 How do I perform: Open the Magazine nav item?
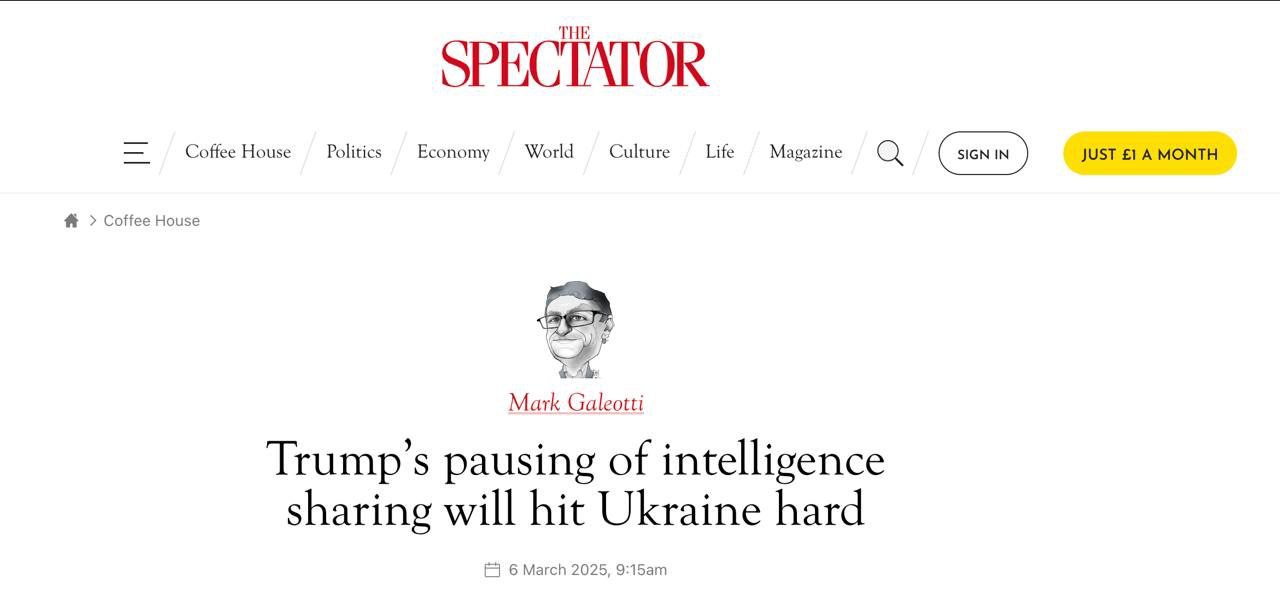805,152
